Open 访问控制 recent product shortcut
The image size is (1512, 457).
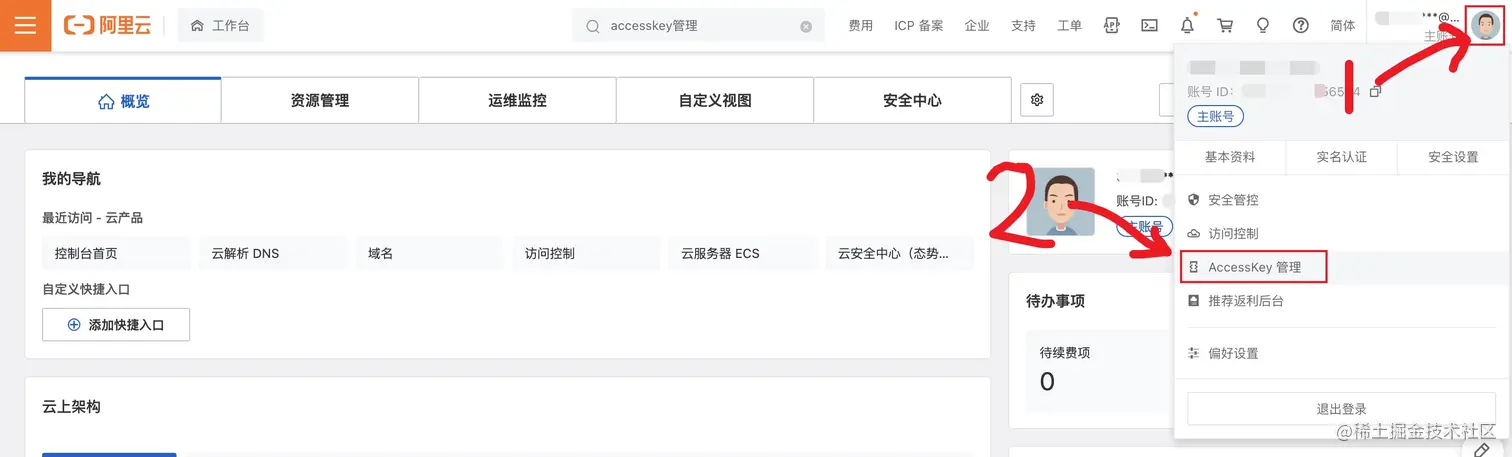[x=587, y=253]
